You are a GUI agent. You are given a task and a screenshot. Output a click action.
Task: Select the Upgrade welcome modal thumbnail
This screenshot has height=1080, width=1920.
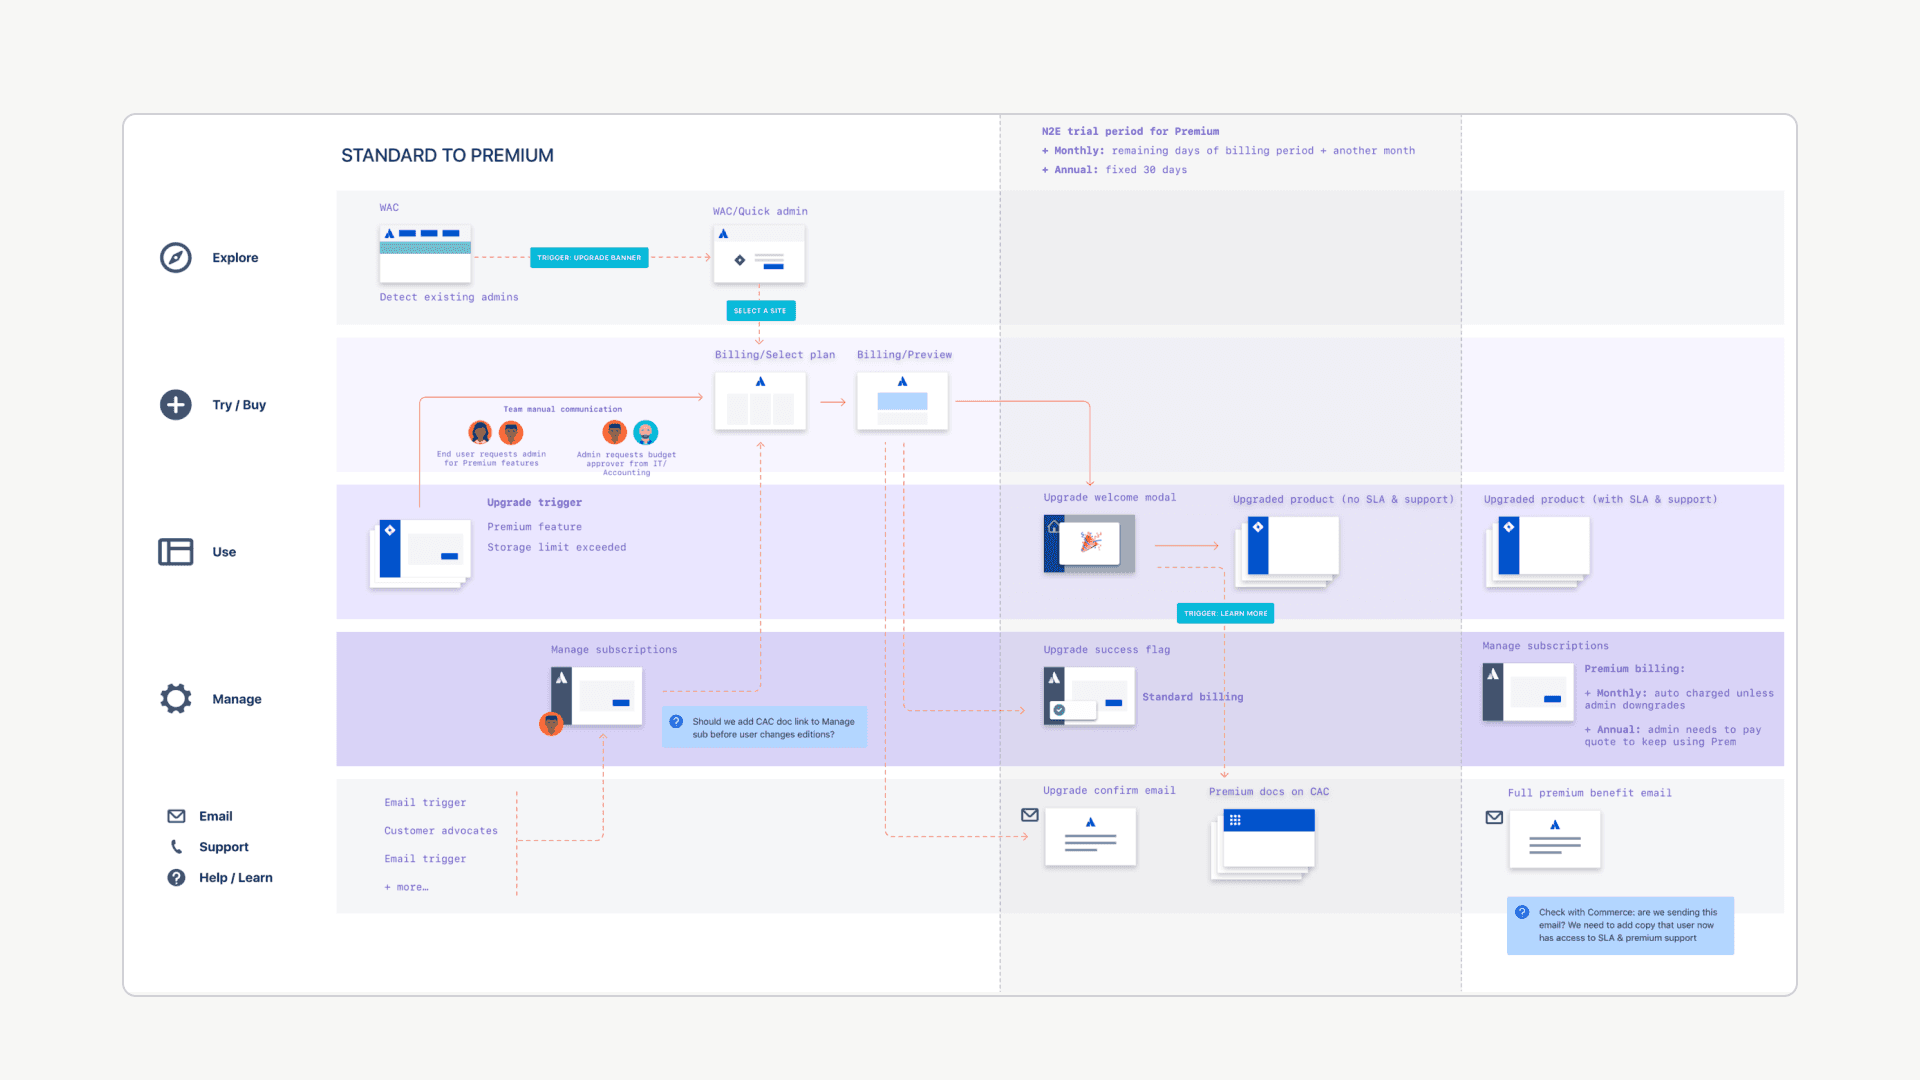click(1089, 544)
